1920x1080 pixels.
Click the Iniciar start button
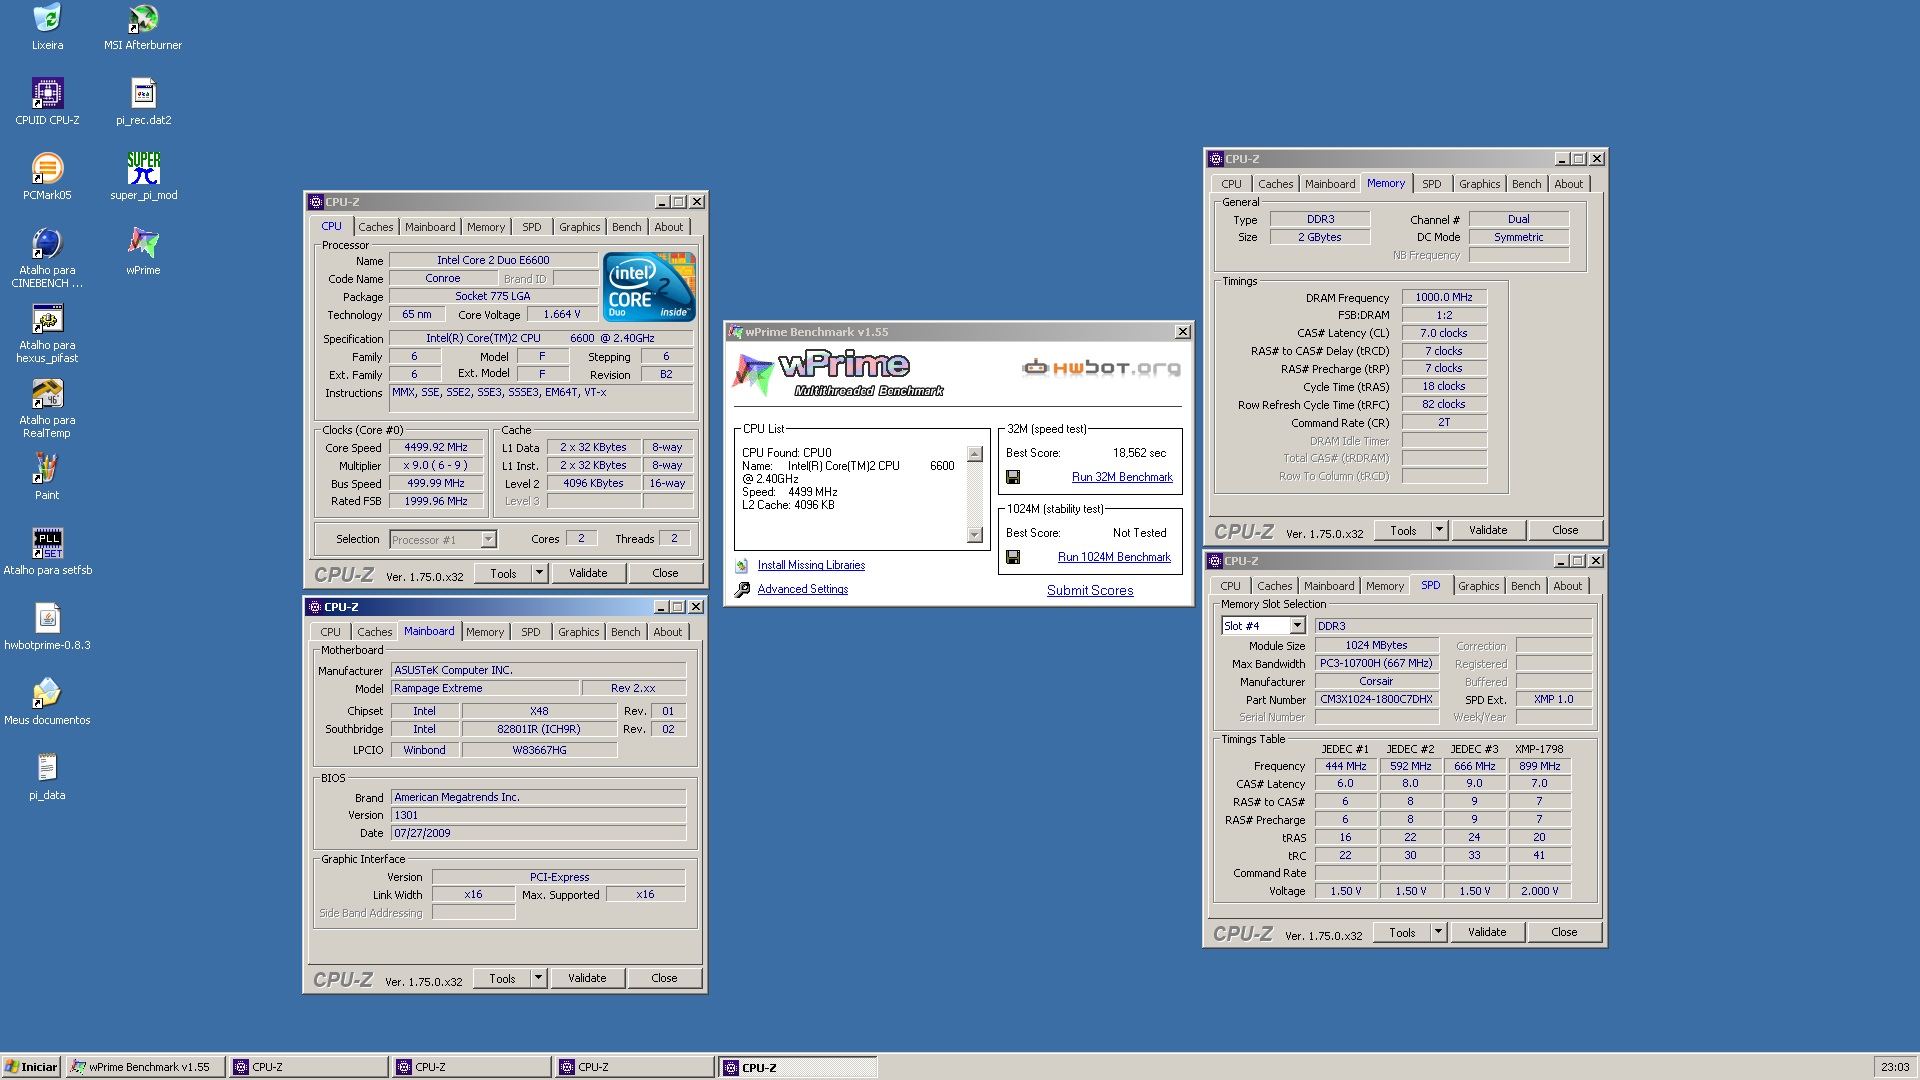(x=31, y=1067)
